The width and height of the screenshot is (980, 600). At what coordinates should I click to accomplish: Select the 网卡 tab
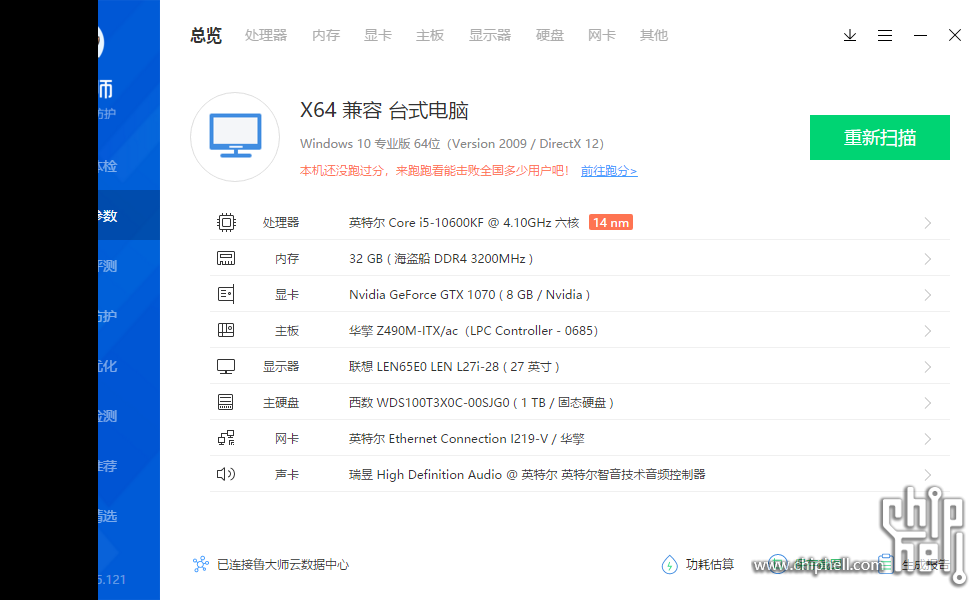[601, 36]
